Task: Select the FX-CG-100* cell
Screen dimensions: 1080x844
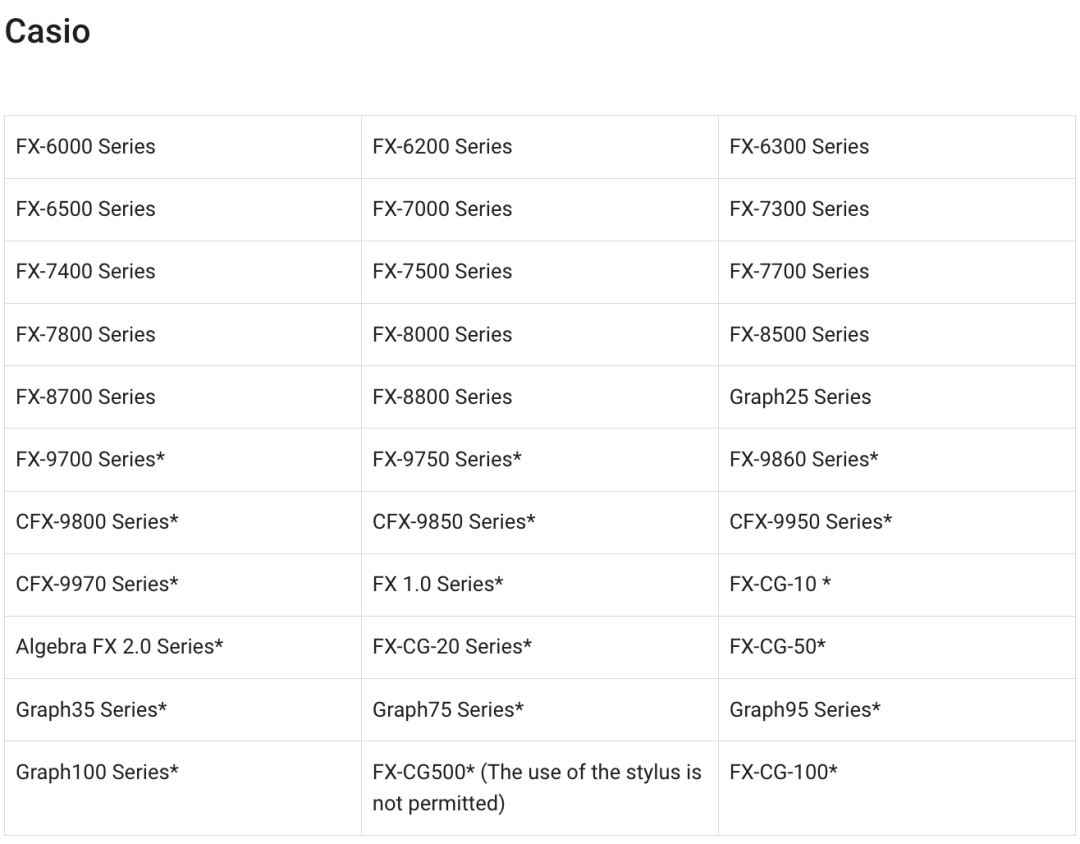Action: point(782,772)
